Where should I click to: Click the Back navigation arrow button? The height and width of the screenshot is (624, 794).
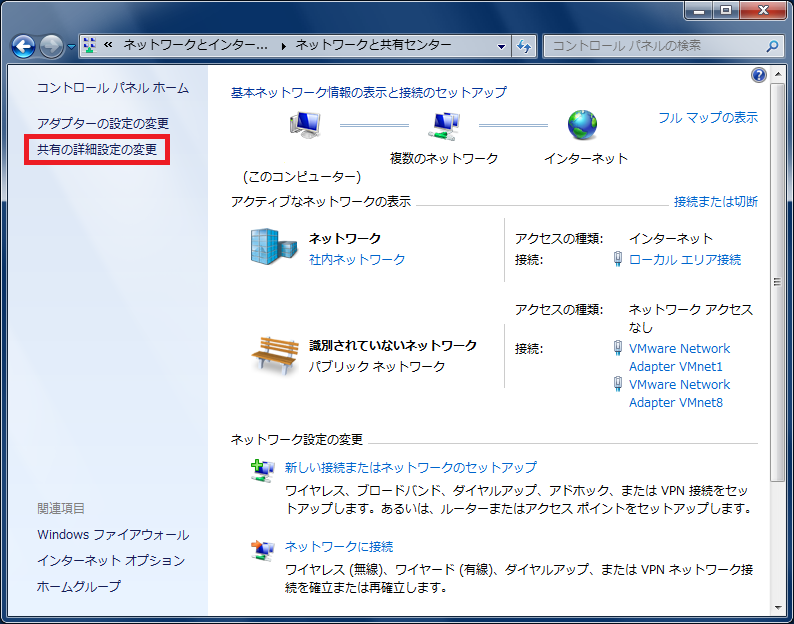tap(24, 46)
